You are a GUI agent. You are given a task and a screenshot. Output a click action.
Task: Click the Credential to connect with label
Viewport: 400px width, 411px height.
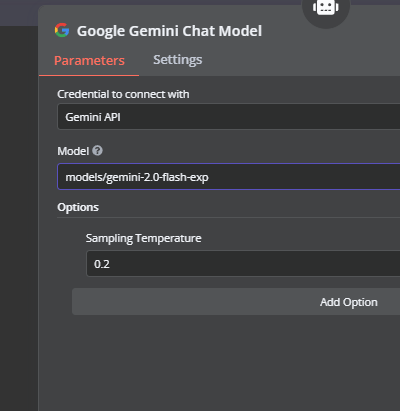point(123,94)
